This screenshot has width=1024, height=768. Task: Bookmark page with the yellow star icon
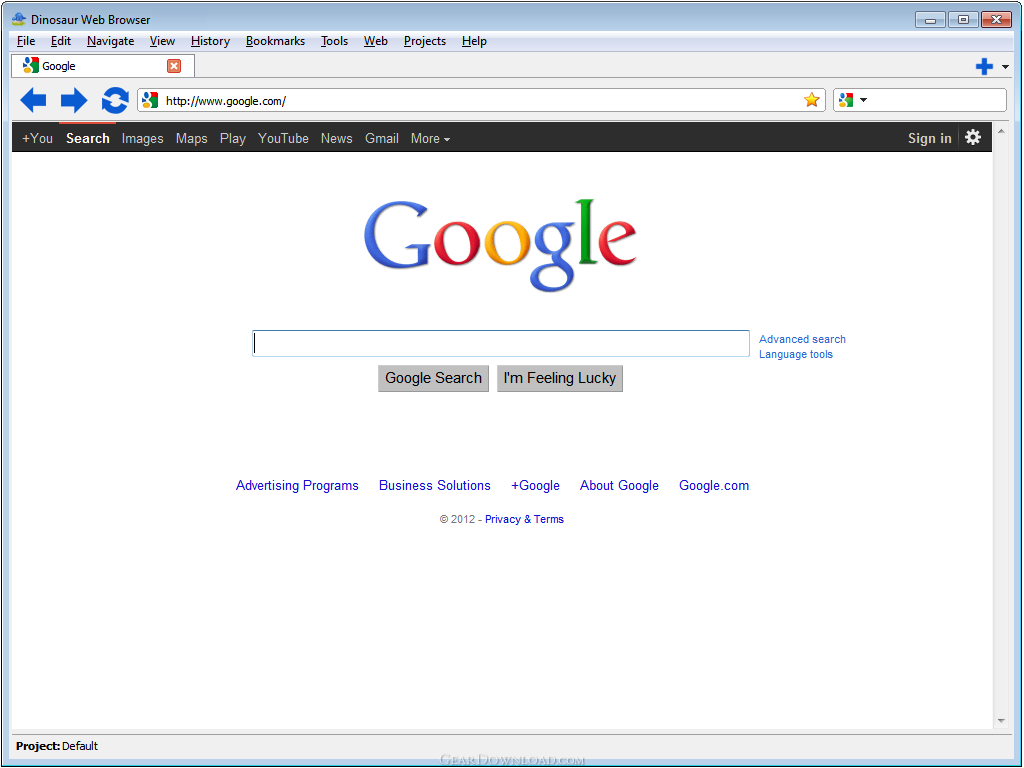pyautogui.click(x=812, y=100)
